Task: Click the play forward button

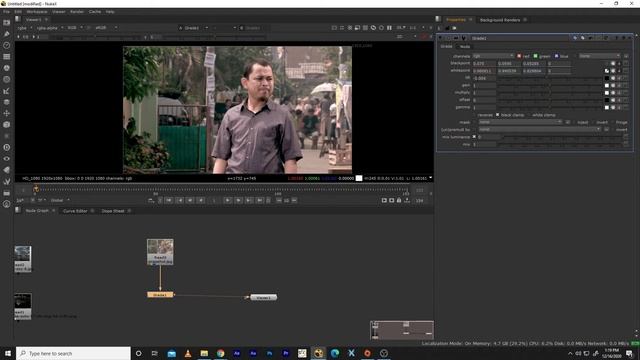Action: coord(228,200)
